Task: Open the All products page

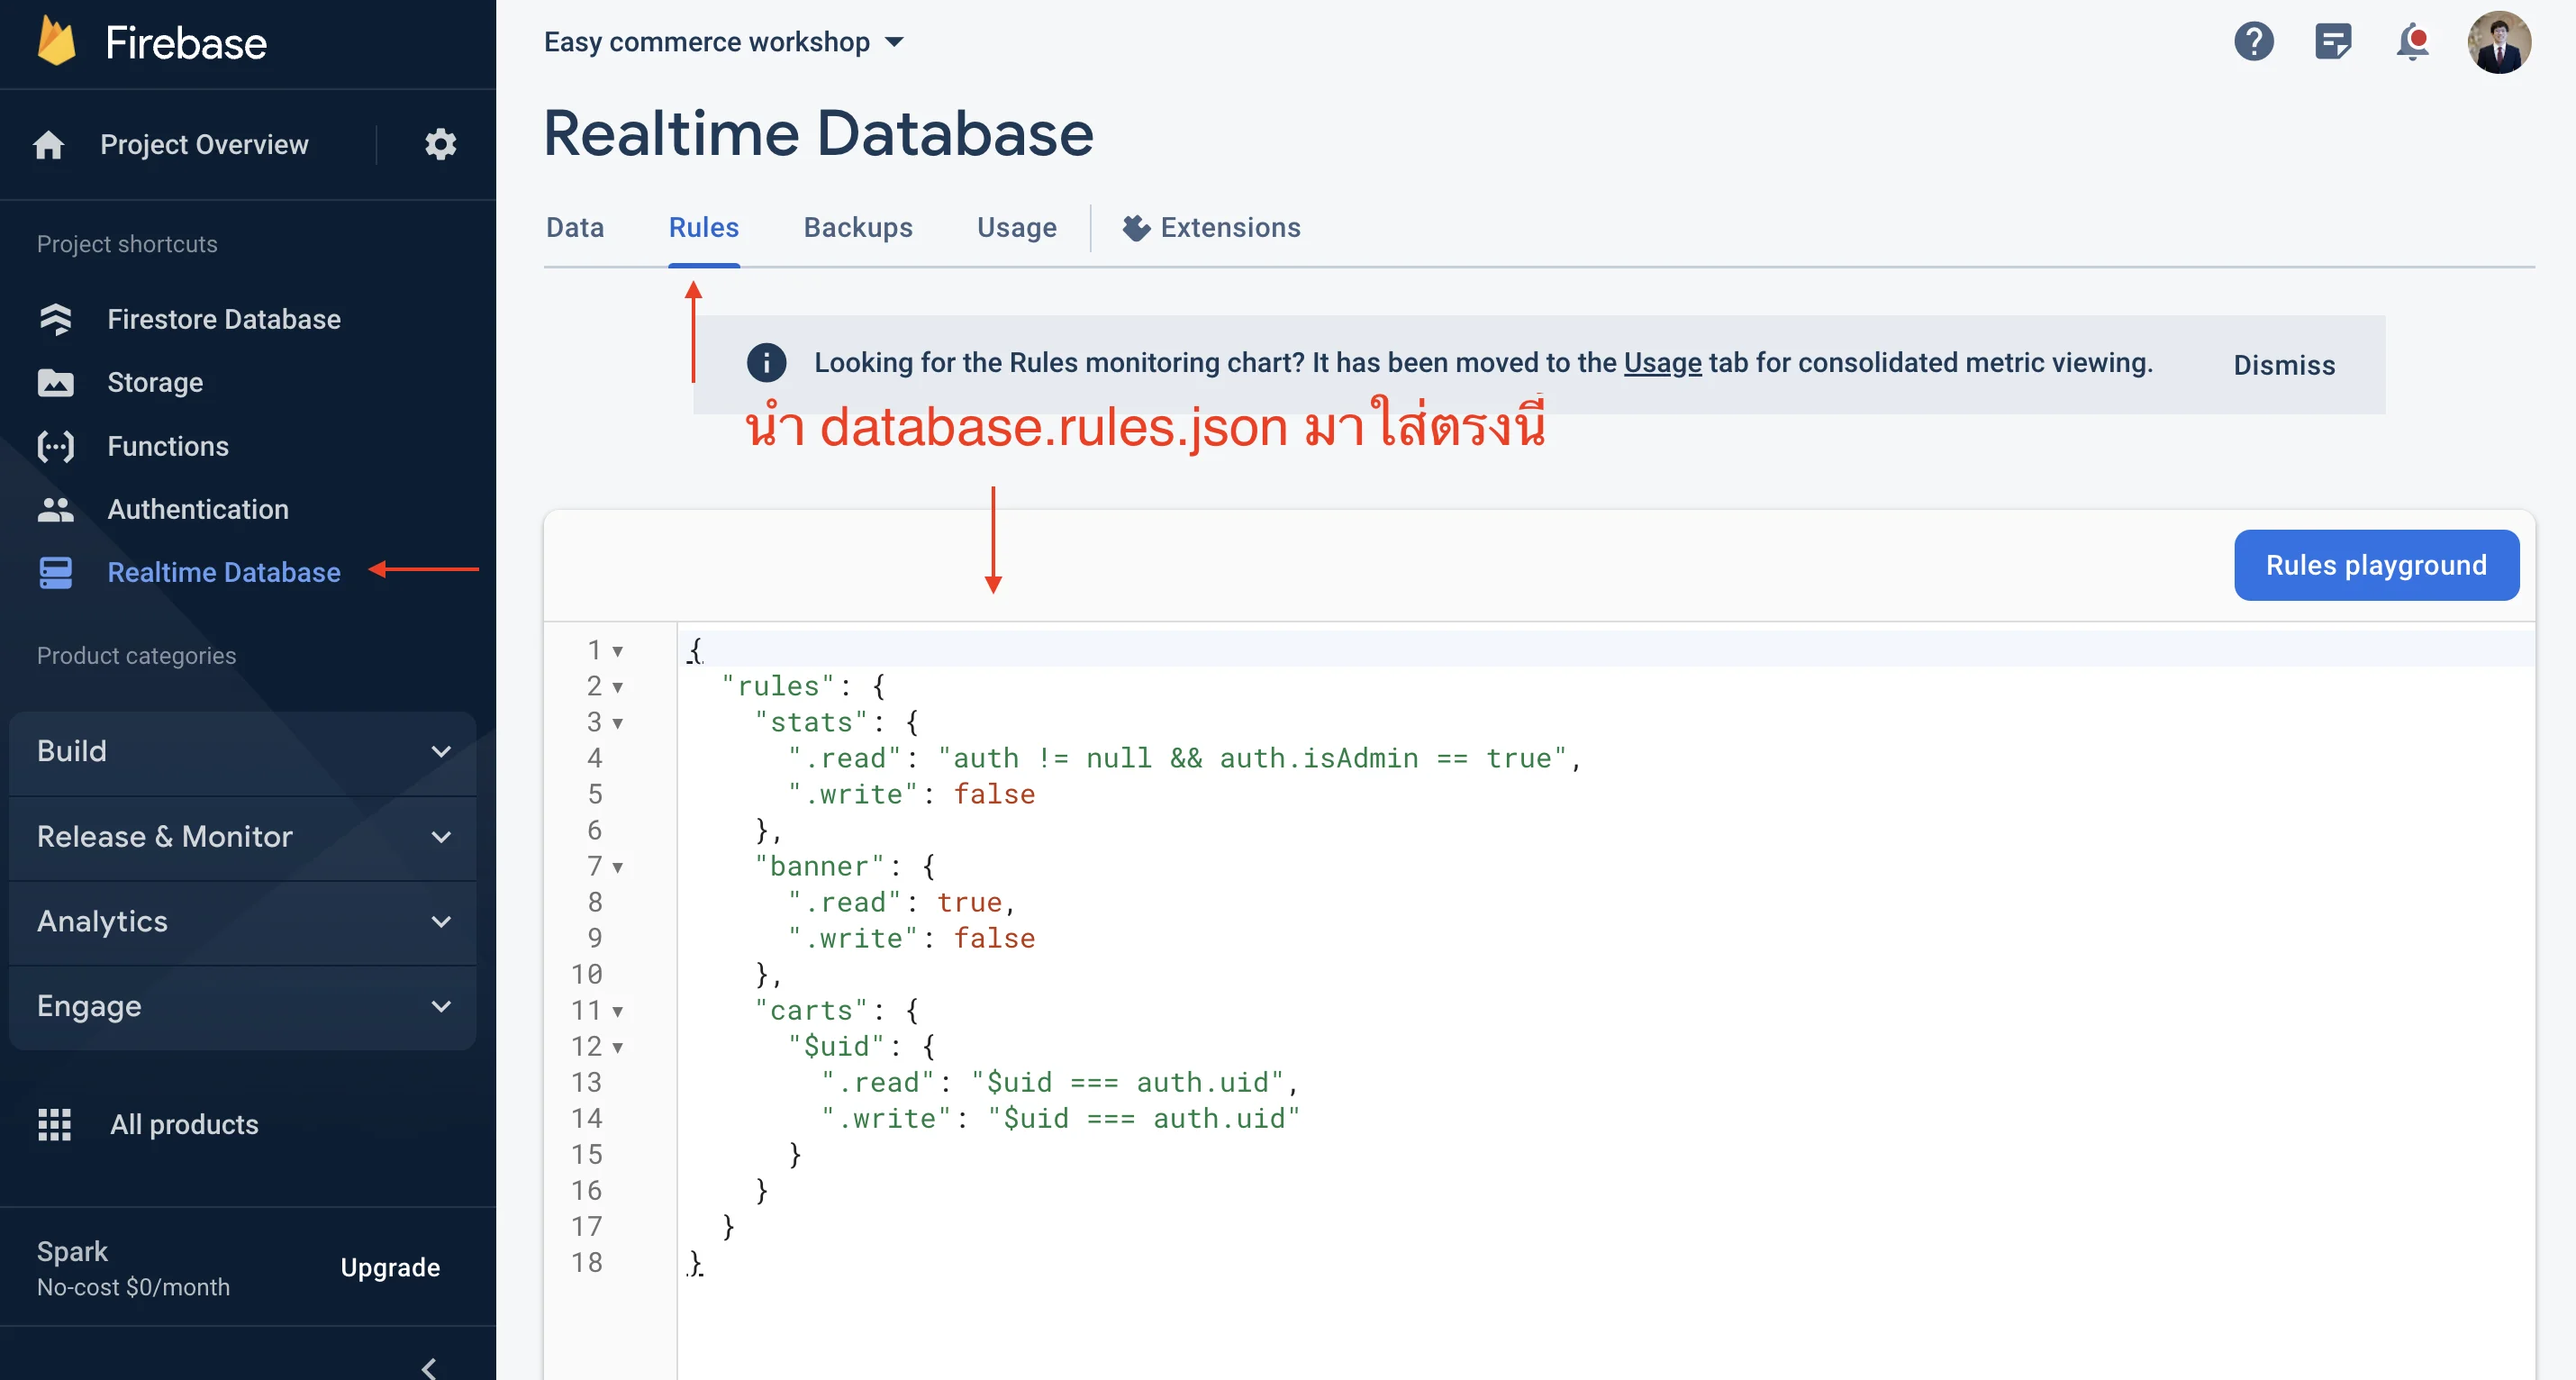Action: [x=184, y=1124]
